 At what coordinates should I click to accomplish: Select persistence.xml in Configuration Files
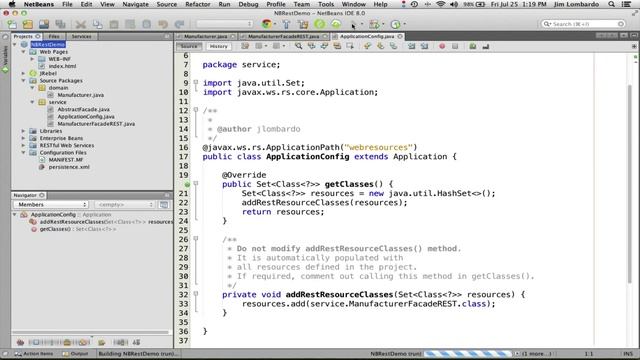(x=69, y=167)
